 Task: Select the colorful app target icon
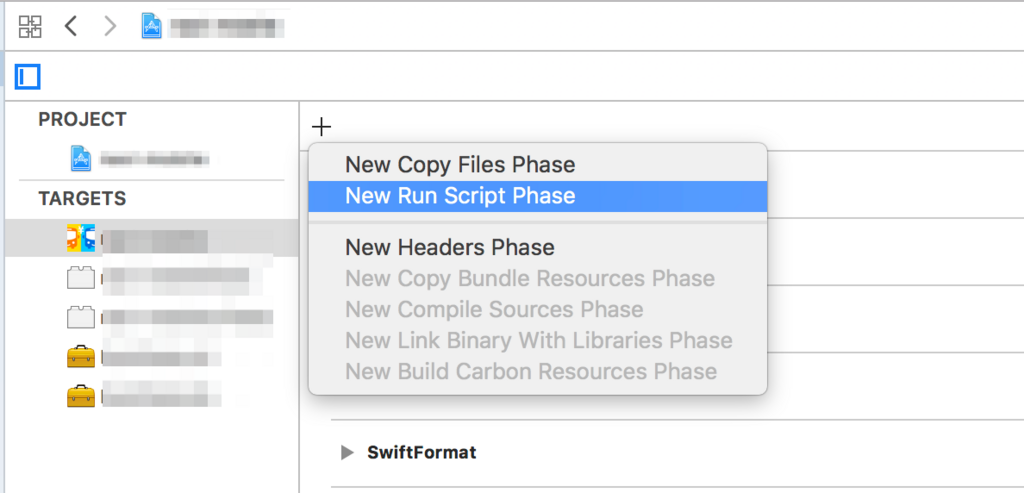[81, 238]
